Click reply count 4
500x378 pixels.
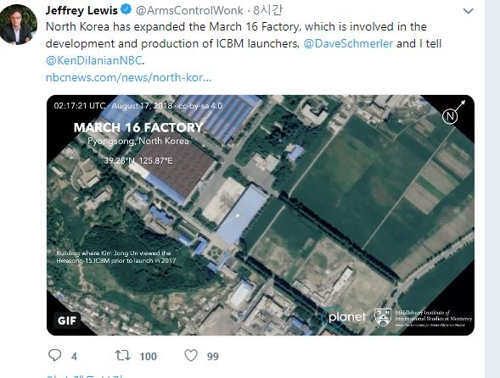74,357
